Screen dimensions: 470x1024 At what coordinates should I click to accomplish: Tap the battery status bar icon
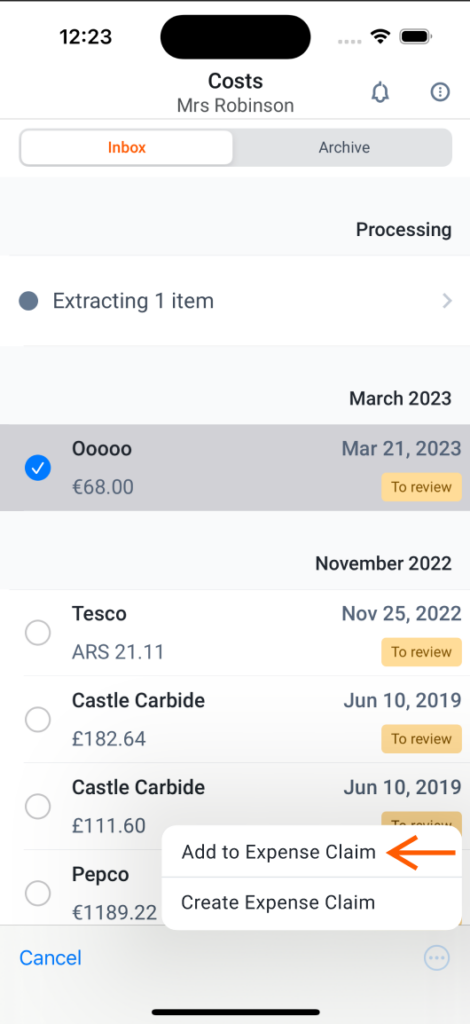point(414,37)
